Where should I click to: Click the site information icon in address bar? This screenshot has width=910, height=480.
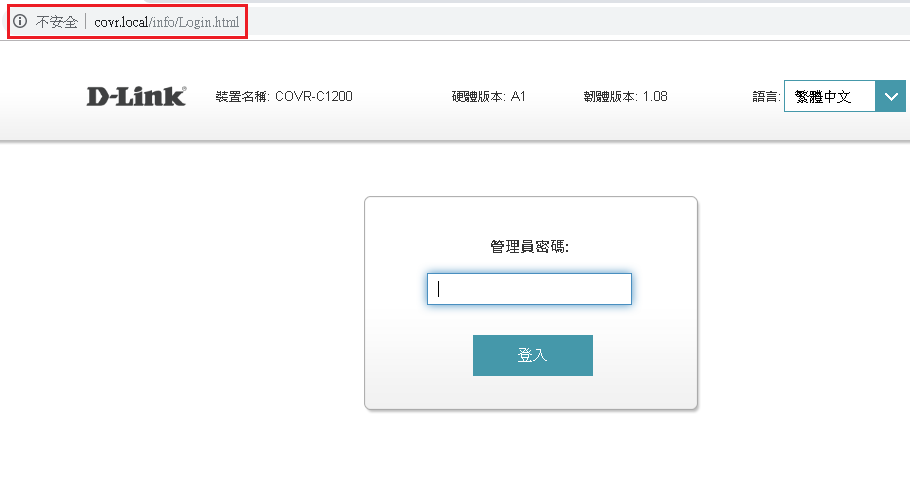tap(20, 21)
